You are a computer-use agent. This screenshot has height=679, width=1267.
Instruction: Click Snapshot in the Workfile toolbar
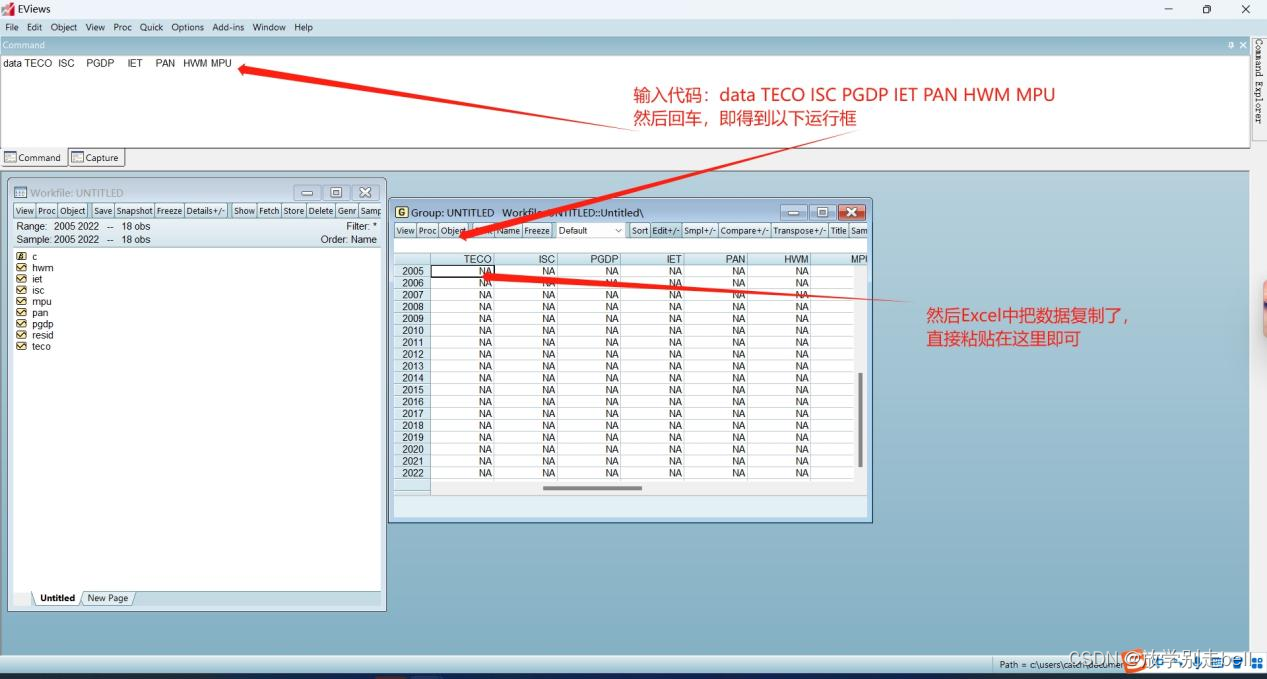click(x=134, y=211)
